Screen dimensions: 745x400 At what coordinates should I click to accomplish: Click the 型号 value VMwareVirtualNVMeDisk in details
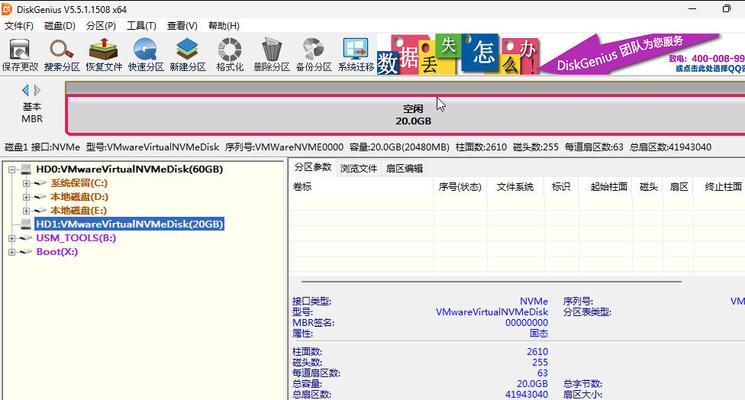click(492, 312)
